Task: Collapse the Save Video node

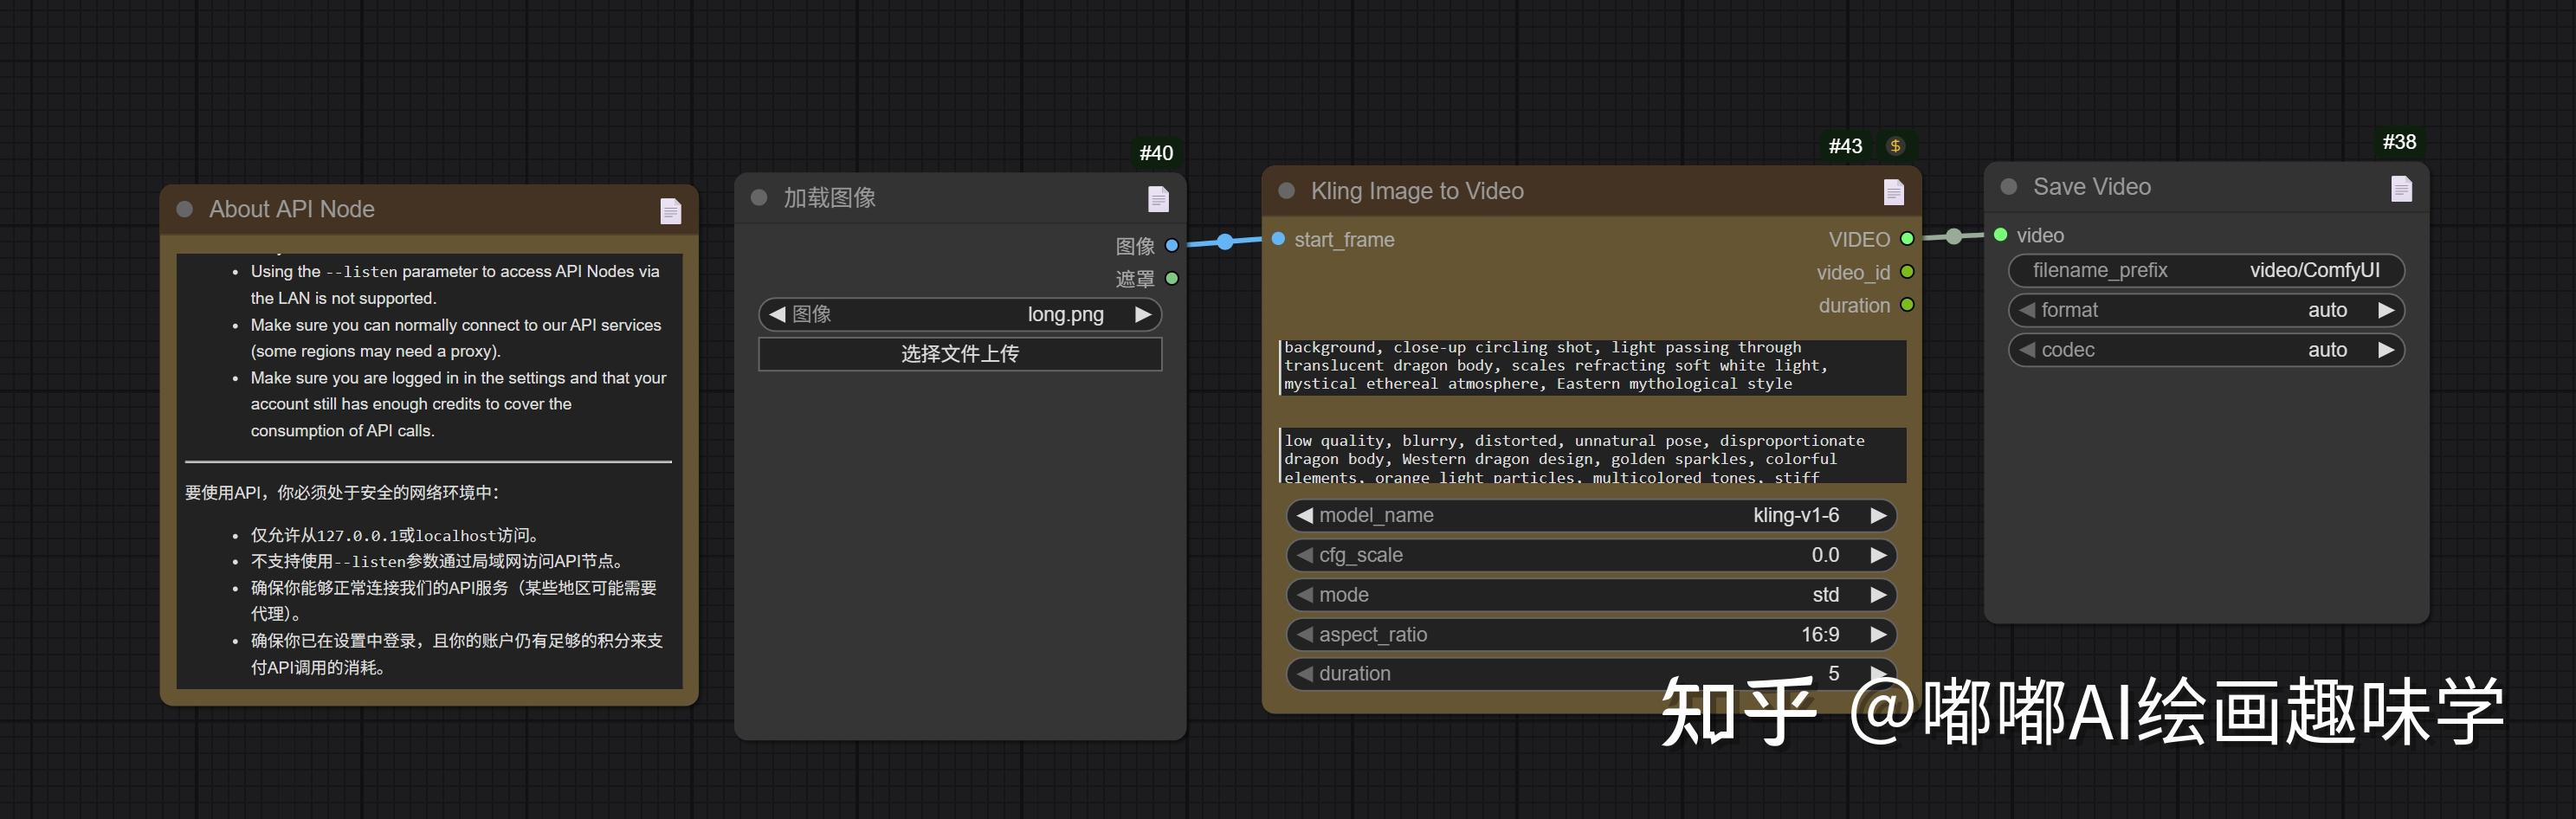Action: pos(2008,187)
